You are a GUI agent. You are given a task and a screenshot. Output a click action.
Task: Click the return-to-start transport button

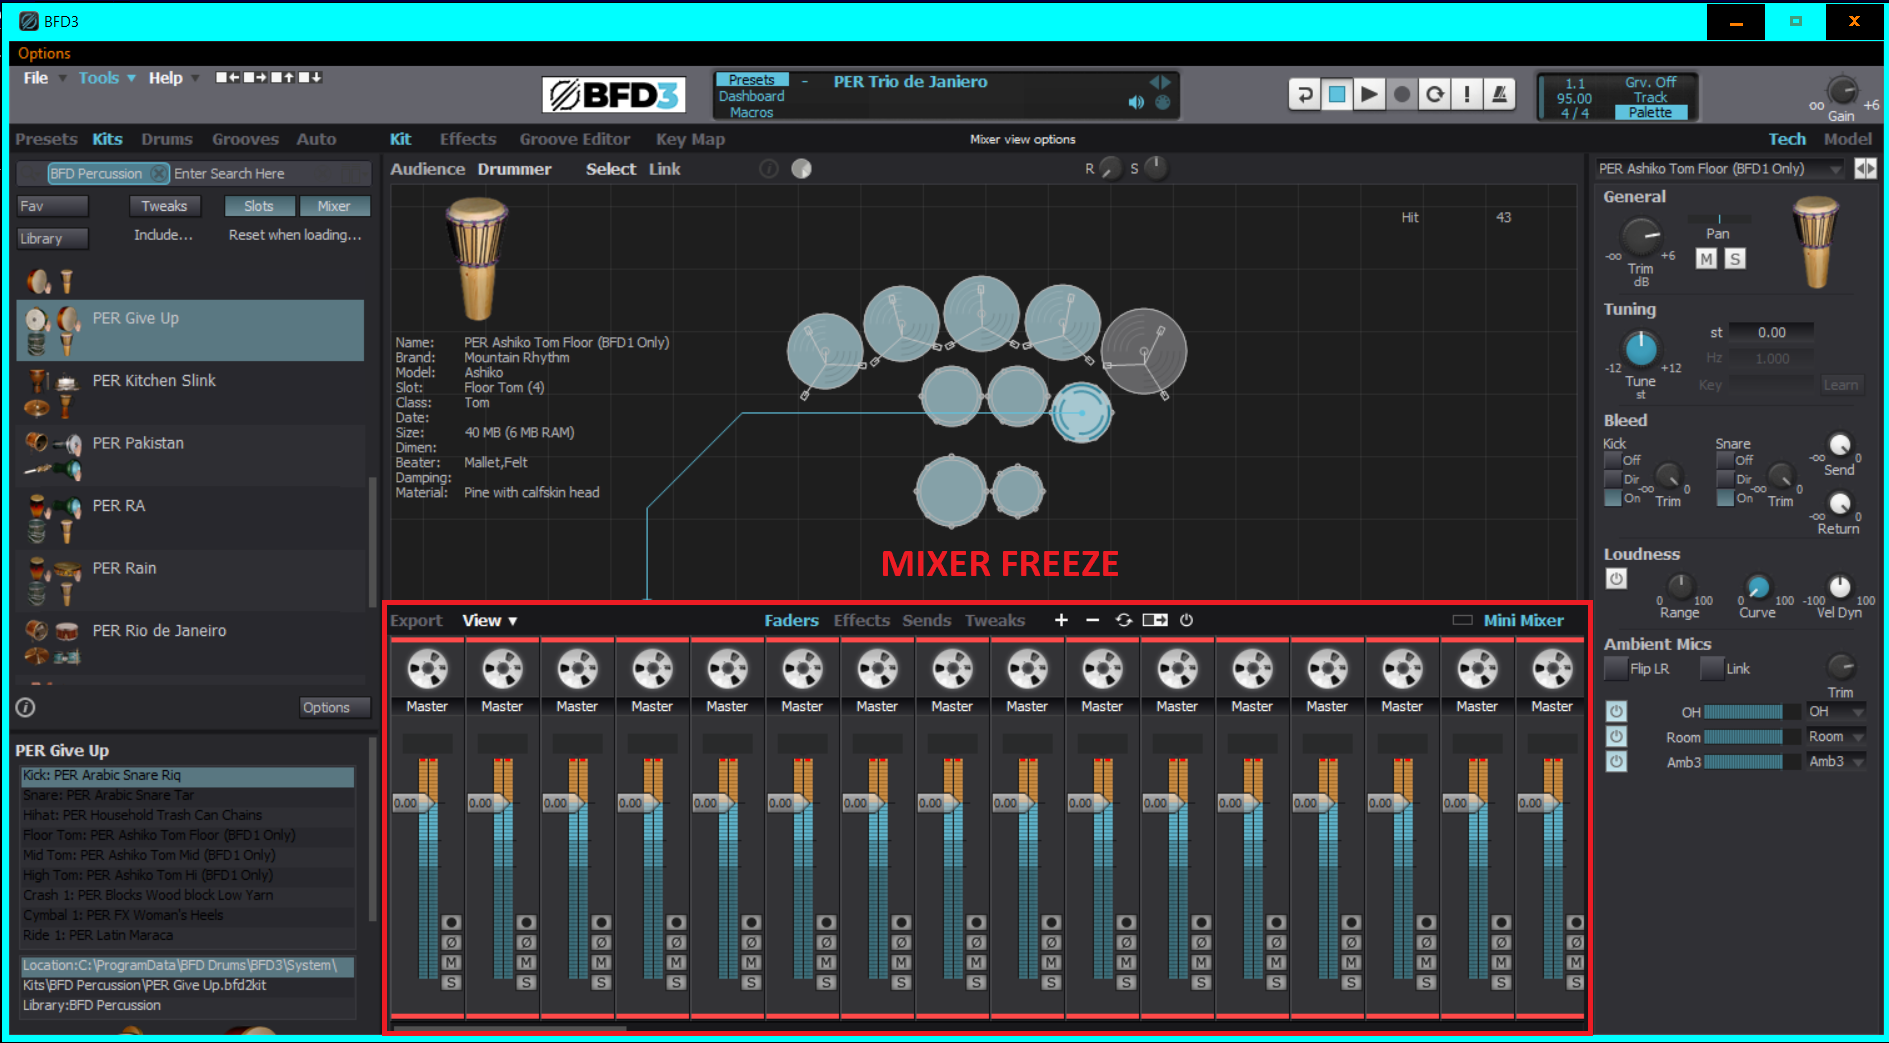pyautogui.click(x=1304, y=95)
